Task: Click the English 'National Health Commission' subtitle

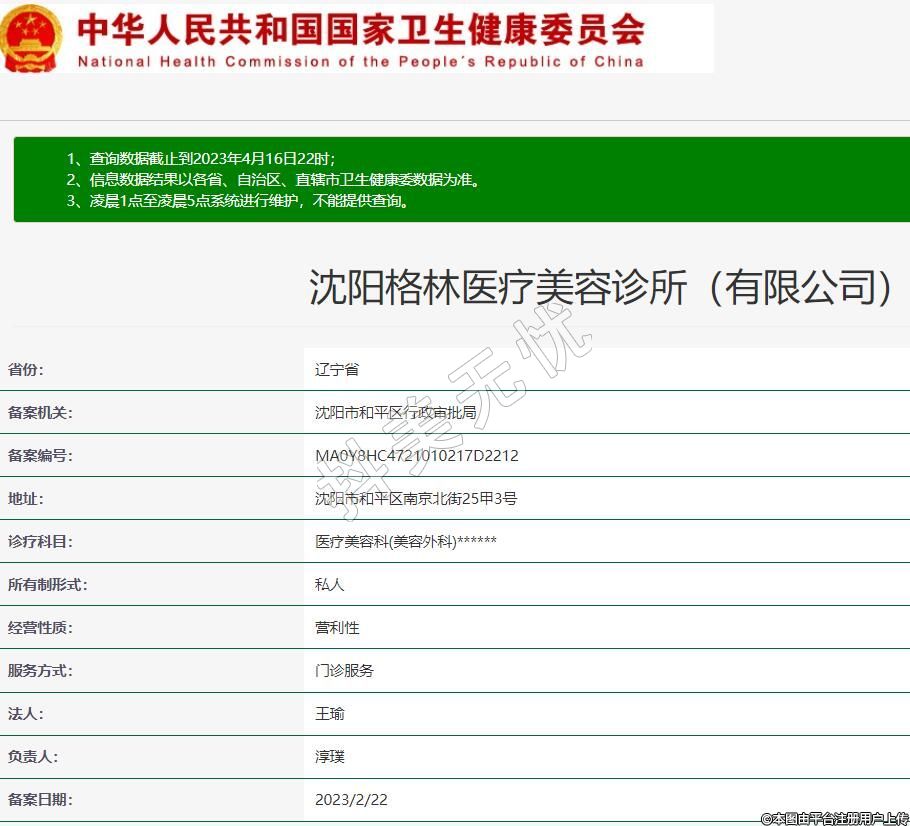Action: (360, 61)
